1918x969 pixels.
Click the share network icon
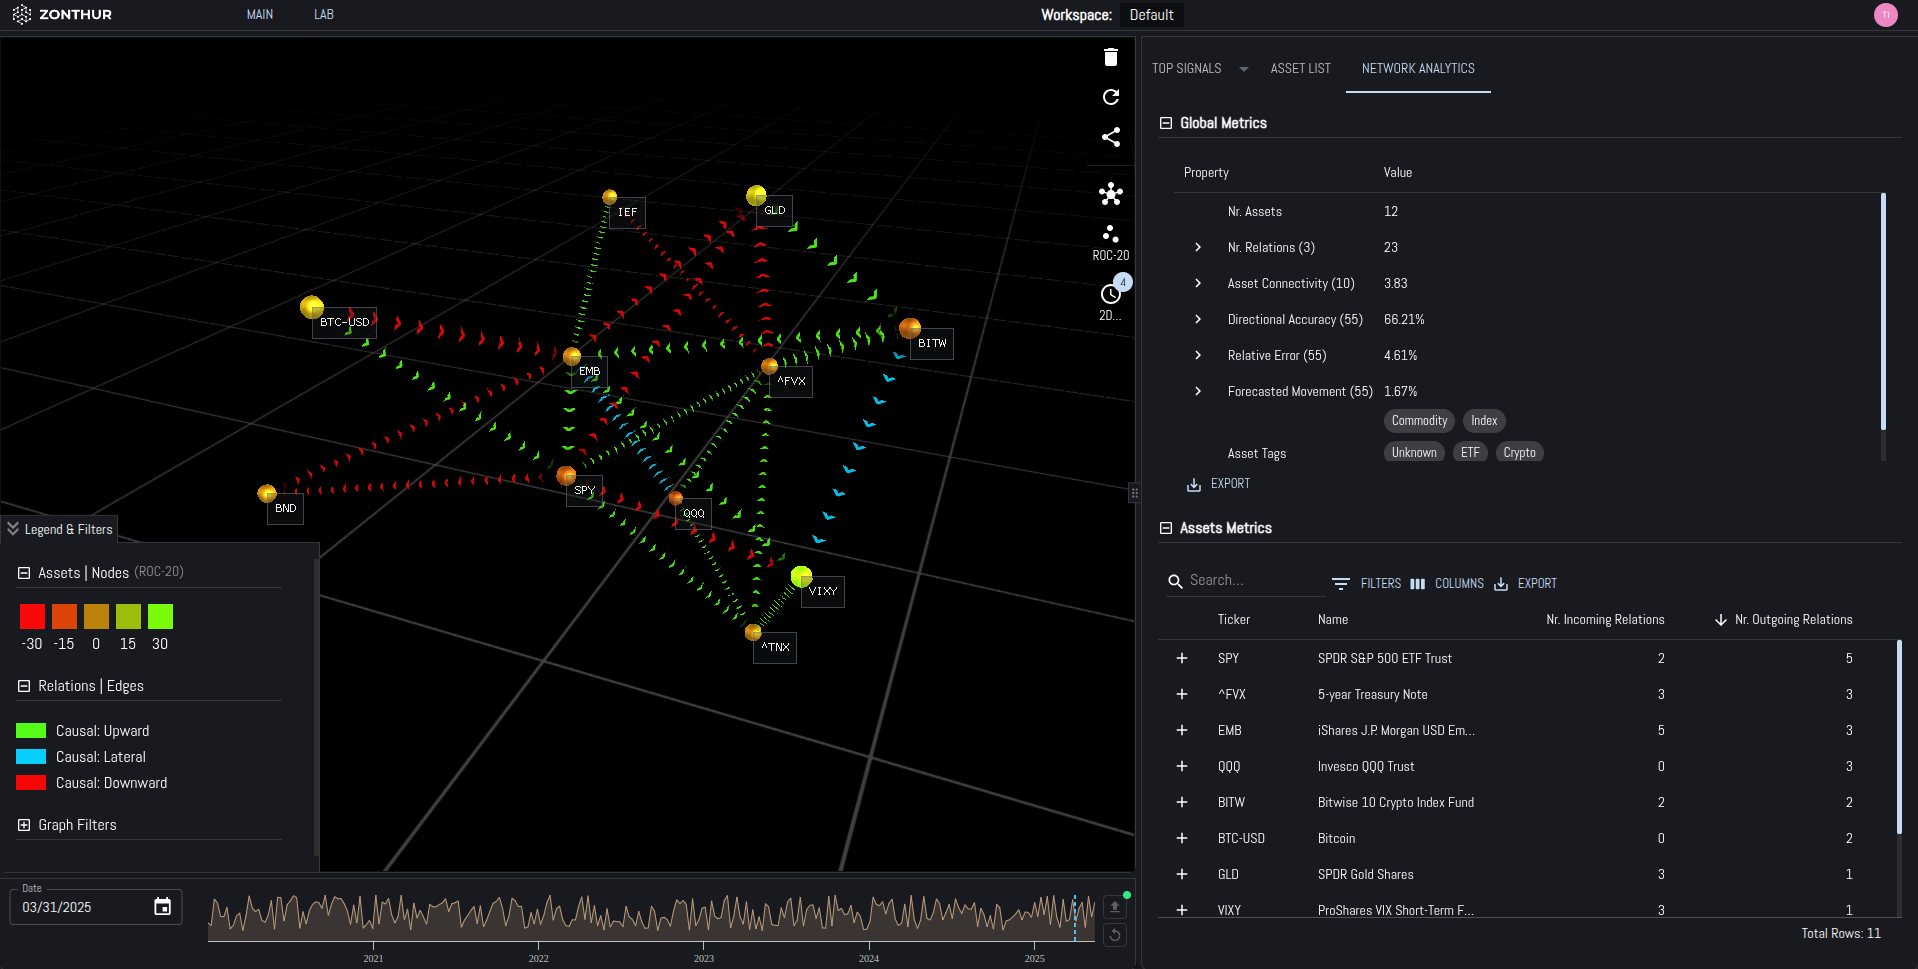click(x=1110, y=137)
